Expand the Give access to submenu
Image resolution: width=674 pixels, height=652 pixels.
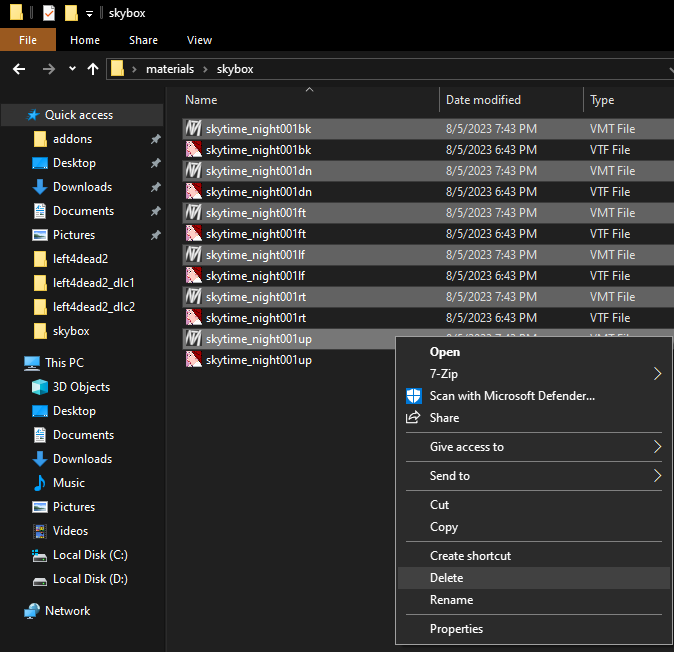tap(533, 447)
